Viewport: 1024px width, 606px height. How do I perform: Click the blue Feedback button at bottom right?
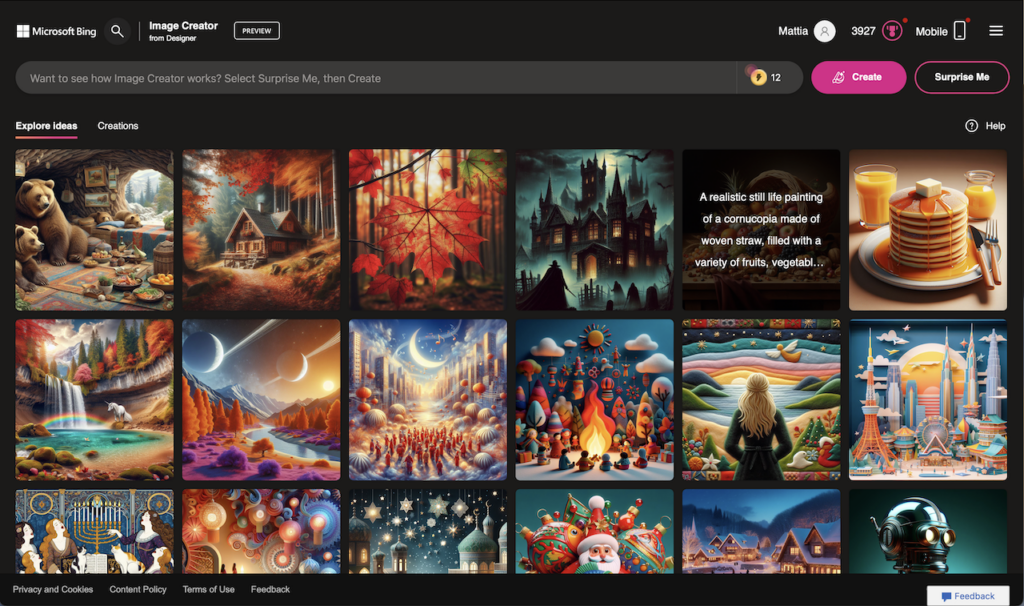tap(967, 596)
